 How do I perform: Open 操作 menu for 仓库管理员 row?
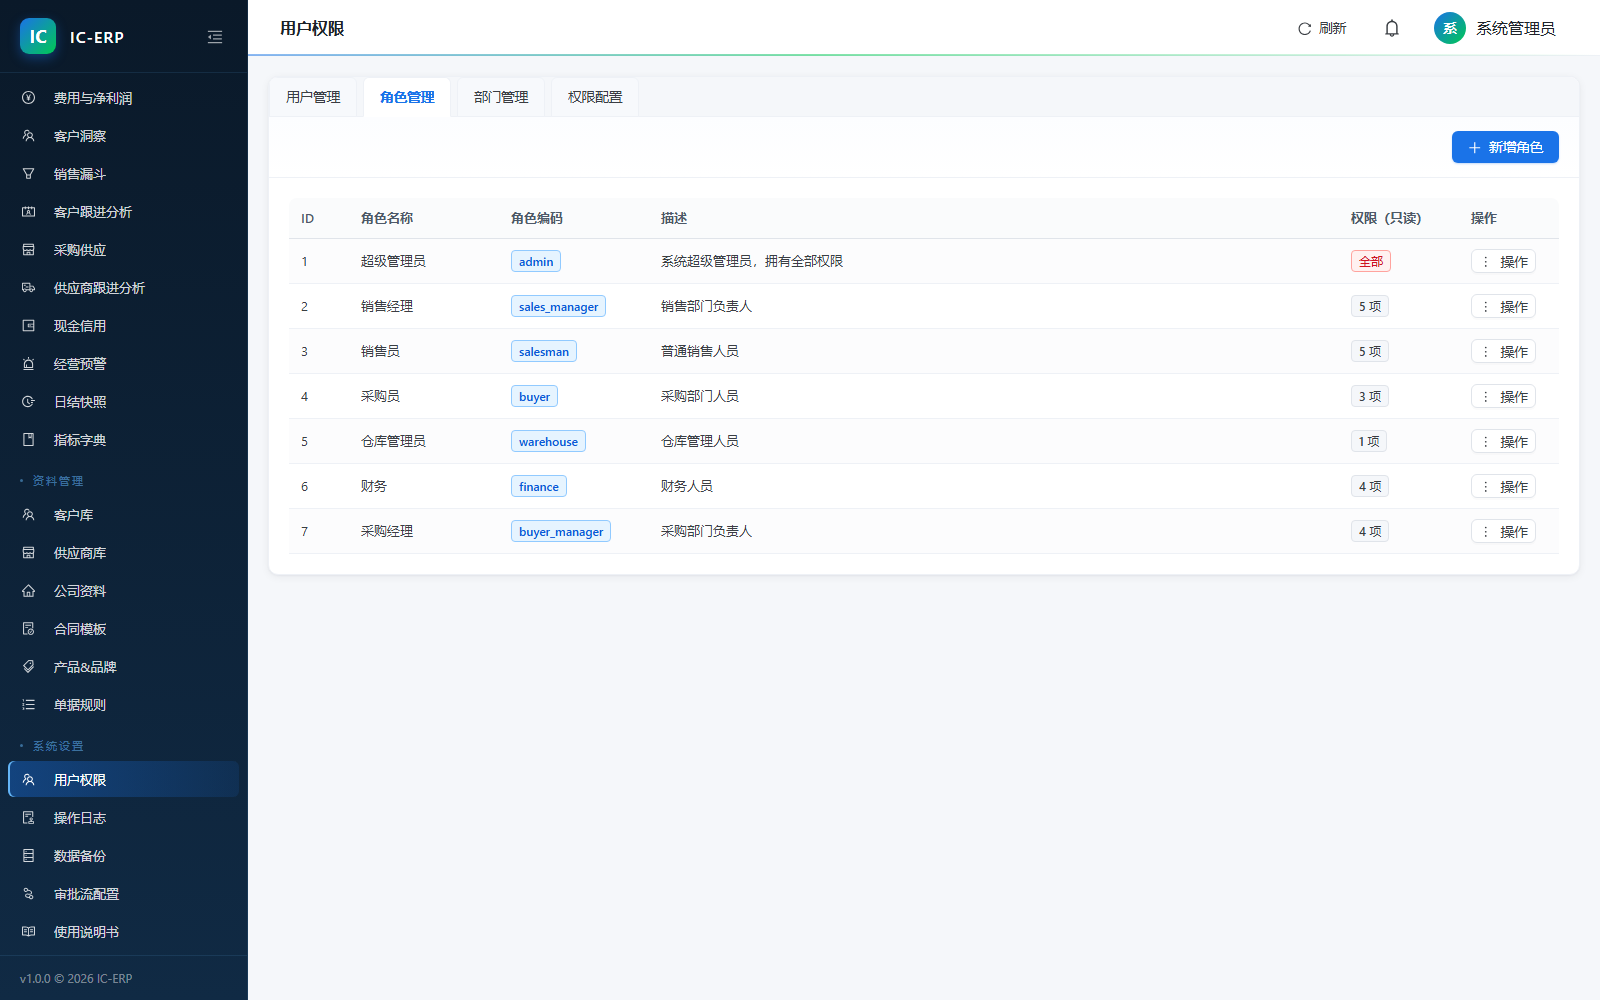tap(1503, 442)
